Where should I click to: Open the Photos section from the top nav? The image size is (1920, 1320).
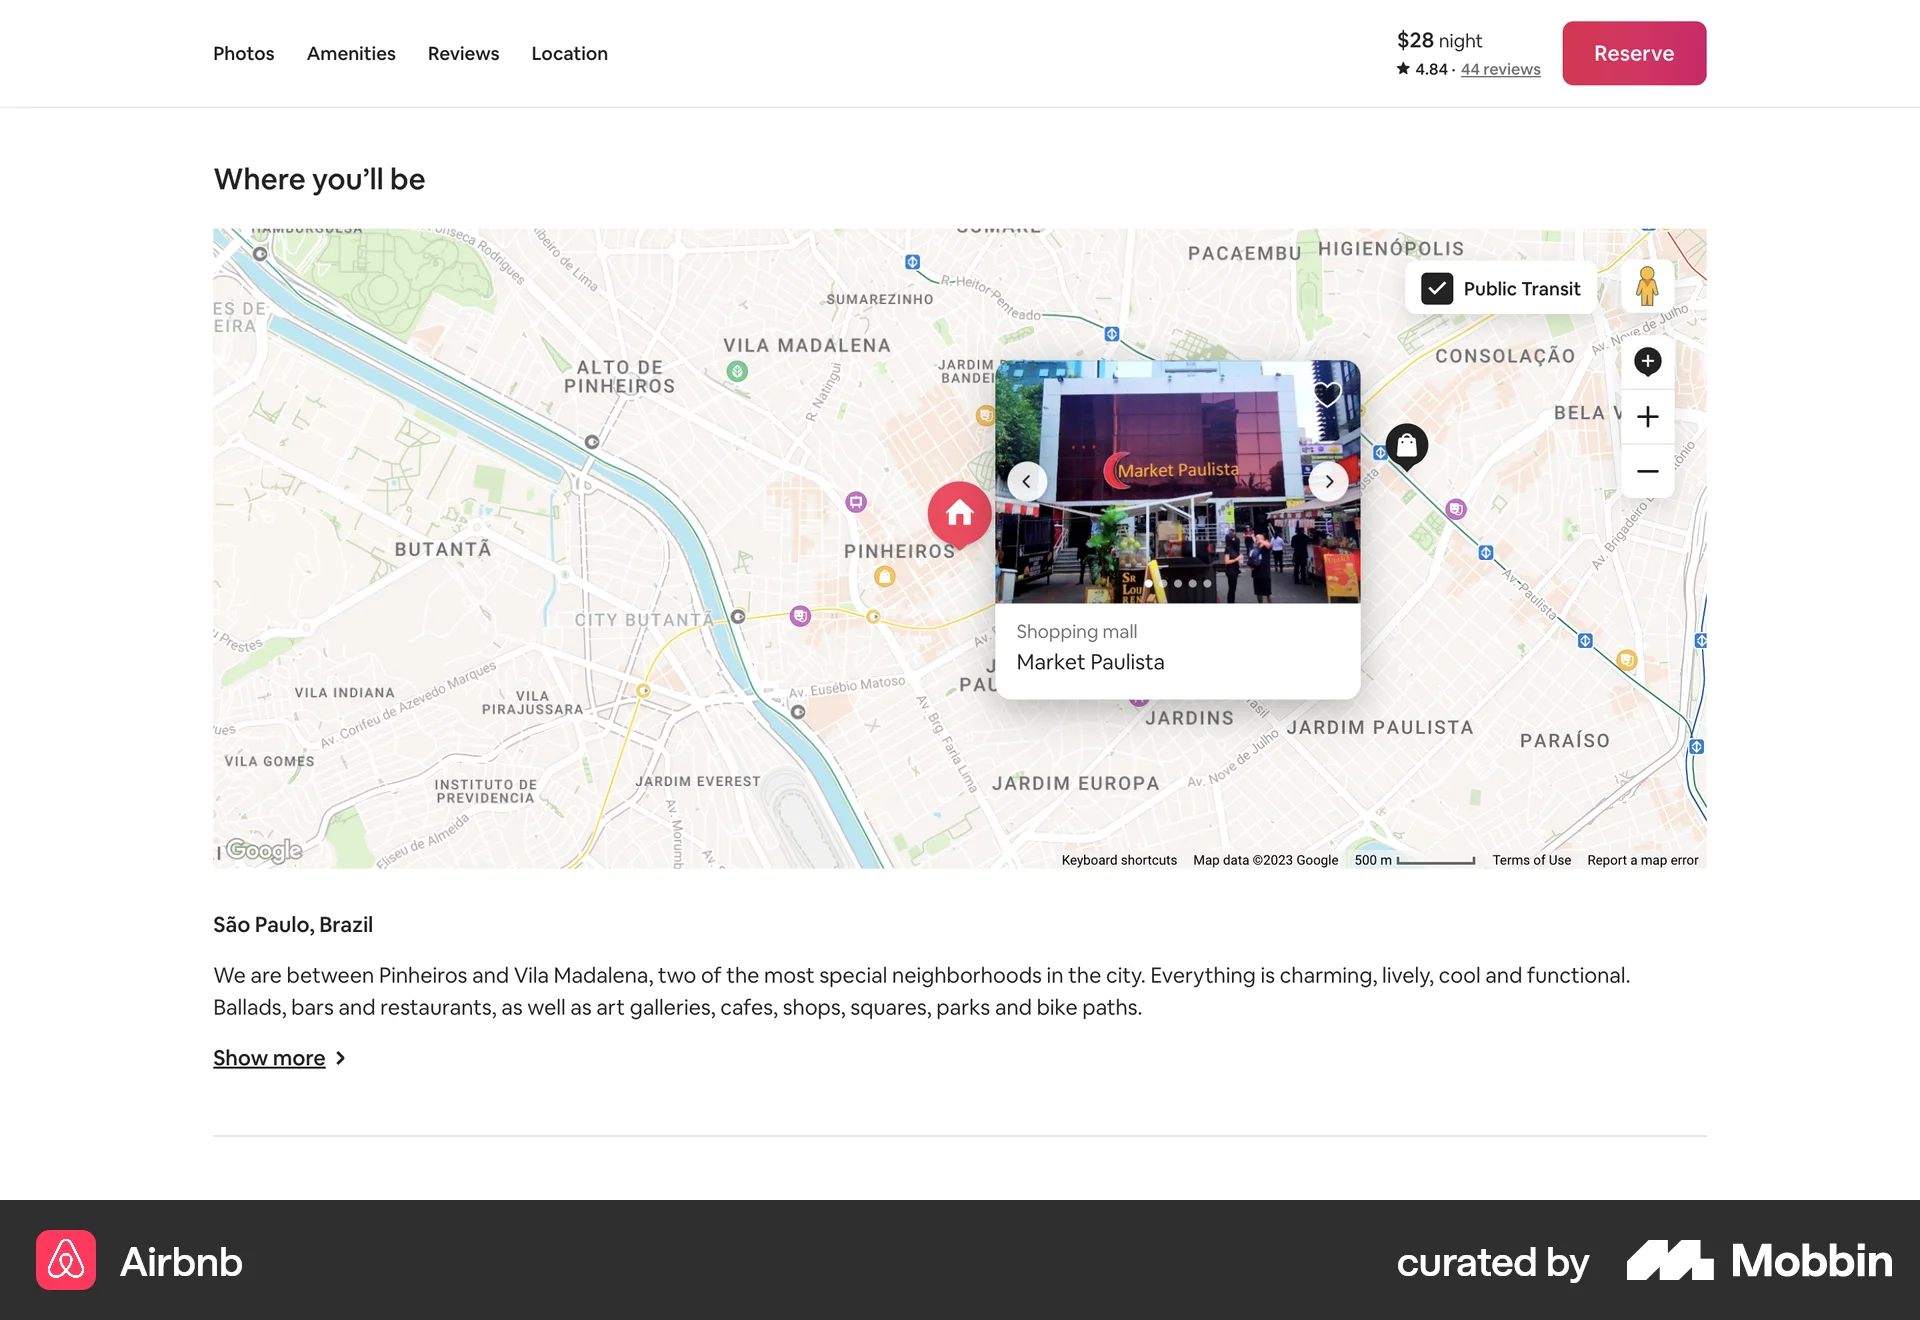pos(243,53)
